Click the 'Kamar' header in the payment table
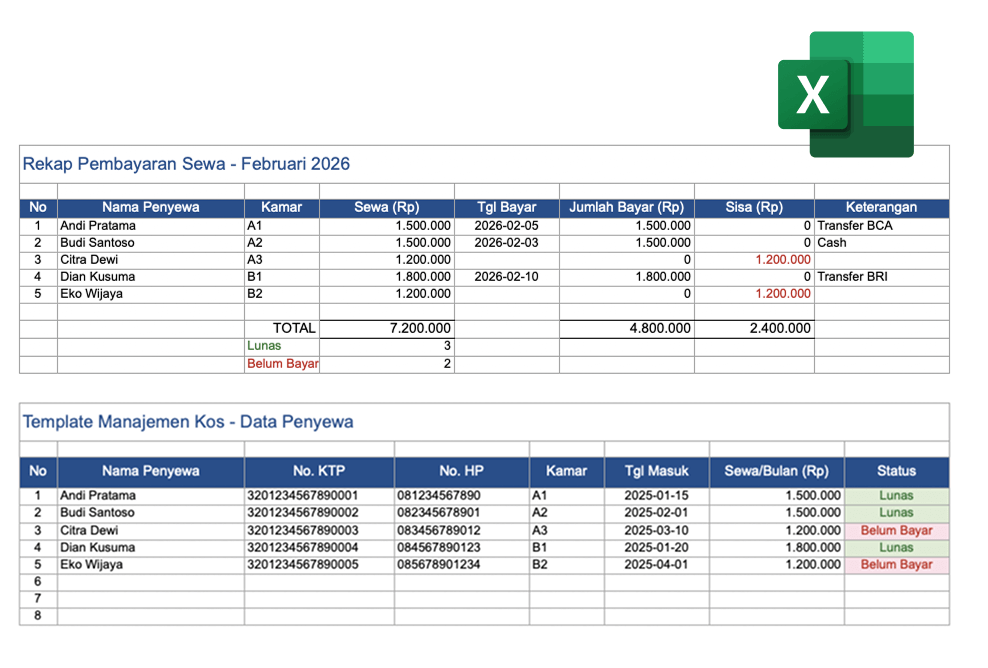The width and height of the screenshot is (988, 668). tap(281, 207)
